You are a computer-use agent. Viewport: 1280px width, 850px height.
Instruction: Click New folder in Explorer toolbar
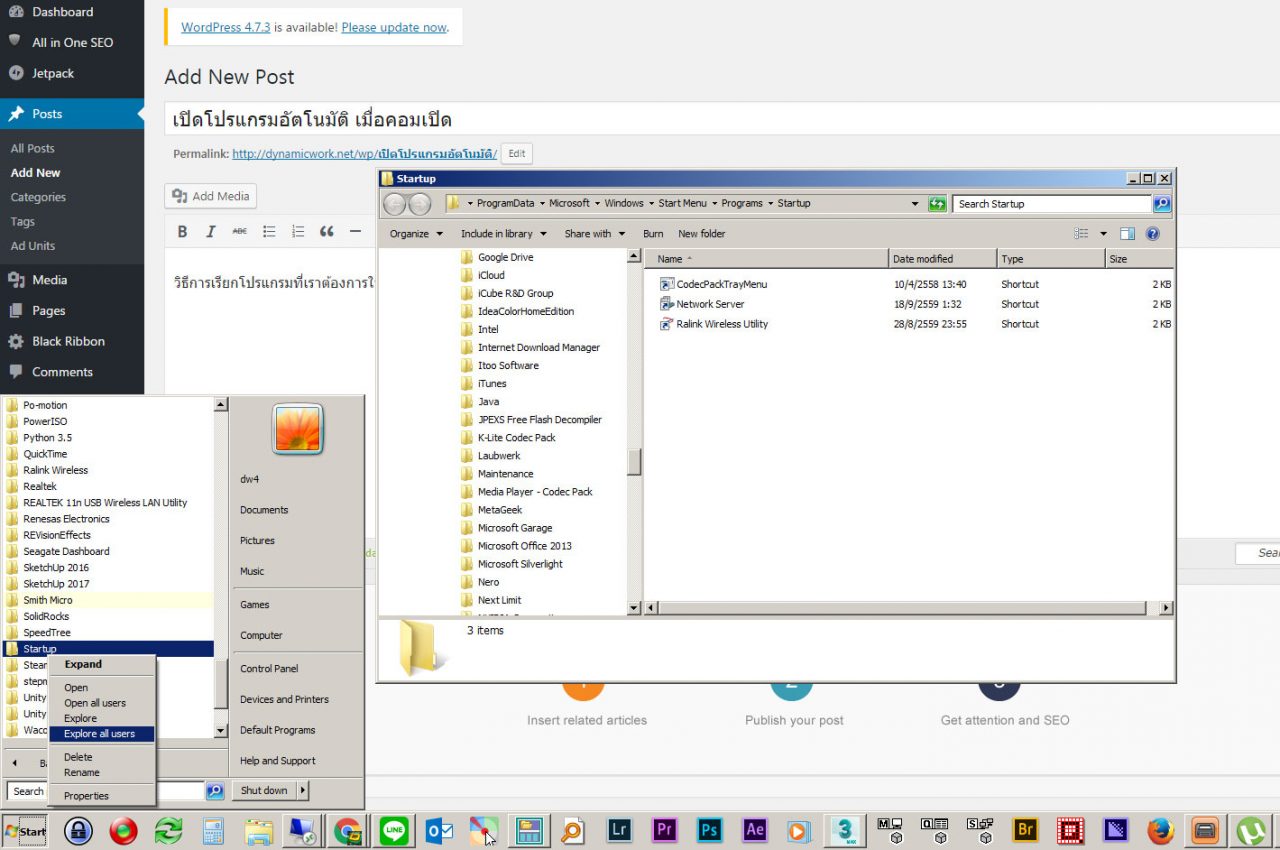[702, 234]
